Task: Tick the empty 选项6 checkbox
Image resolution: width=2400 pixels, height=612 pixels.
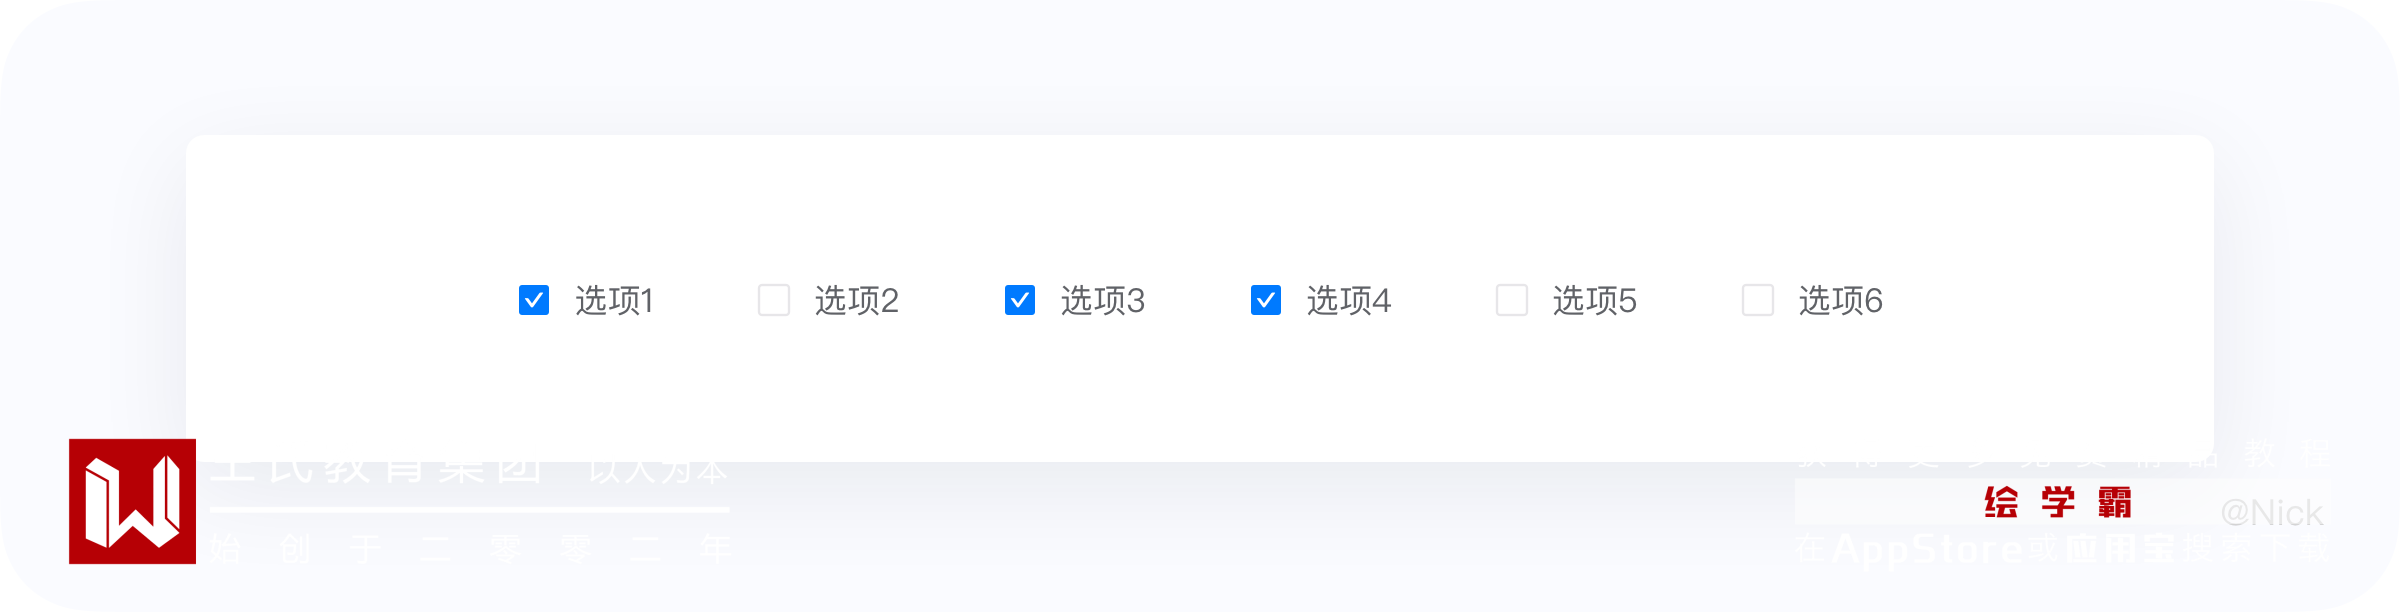Action: point(1758,300)
